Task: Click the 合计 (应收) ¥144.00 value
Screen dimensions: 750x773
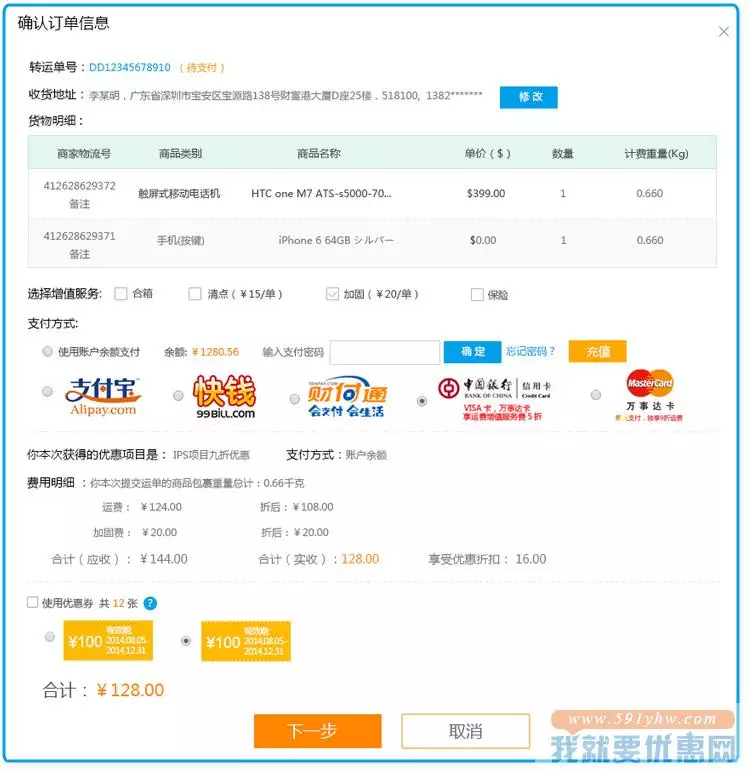Action: 164,559
